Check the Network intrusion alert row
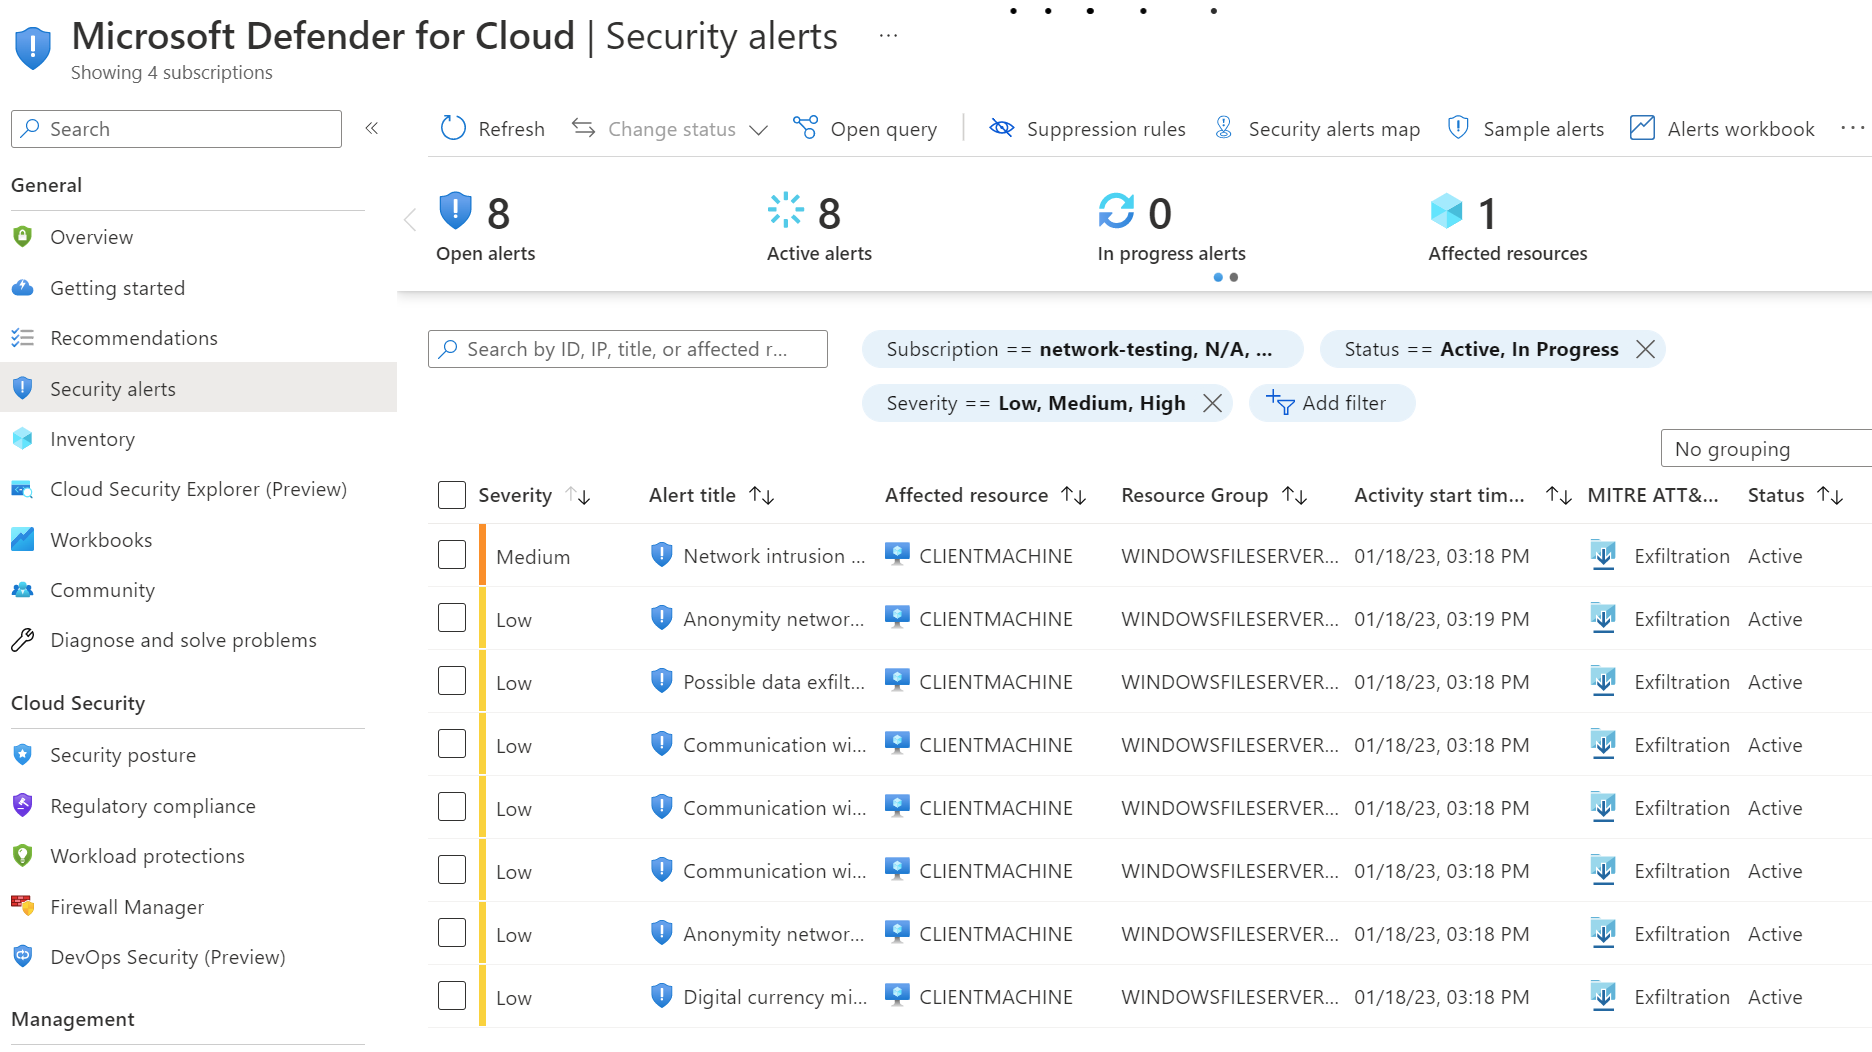Viewport: 1872px width, 1052px height. [452, 555]
